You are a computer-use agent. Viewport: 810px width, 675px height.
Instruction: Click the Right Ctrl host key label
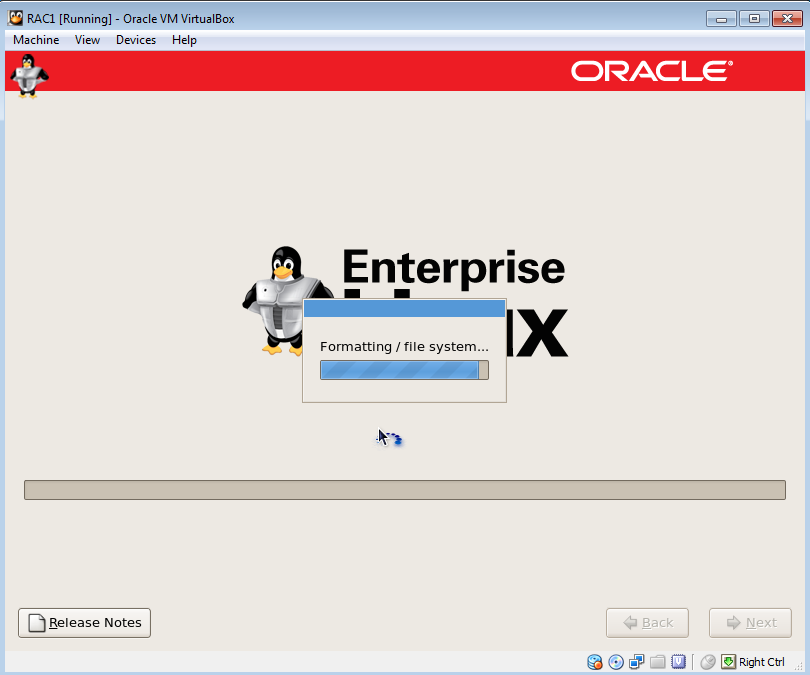761,662
